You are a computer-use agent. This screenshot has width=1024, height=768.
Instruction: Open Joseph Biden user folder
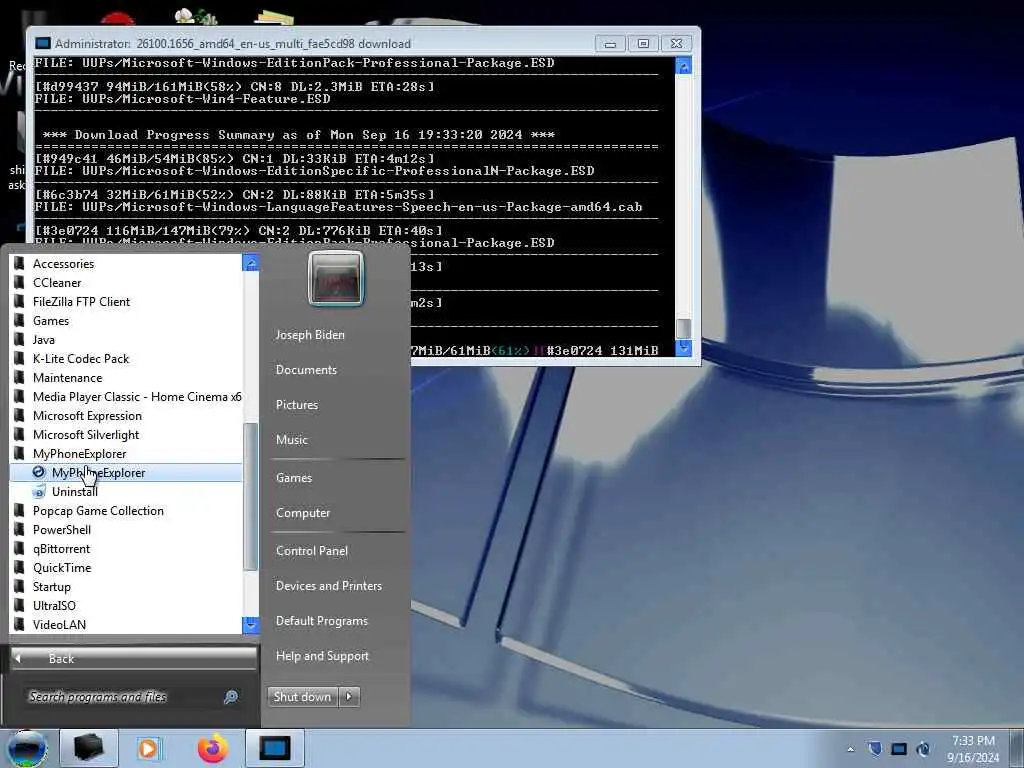click(x=310, y=334)
